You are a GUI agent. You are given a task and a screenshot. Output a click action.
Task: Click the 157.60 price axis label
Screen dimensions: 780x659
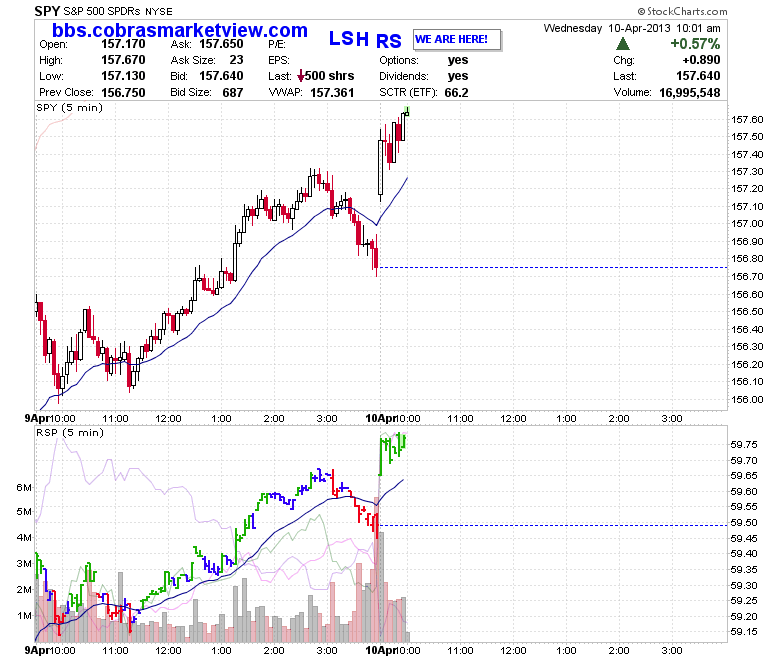747,119
